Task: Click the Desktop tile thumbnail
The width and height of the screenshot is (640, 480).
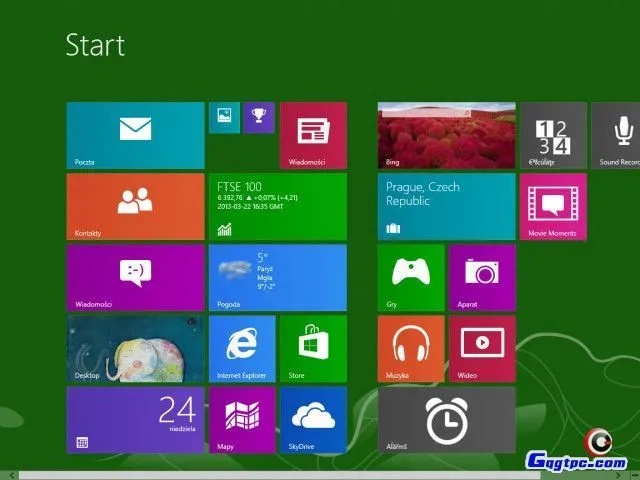Action: coord(135,349)
